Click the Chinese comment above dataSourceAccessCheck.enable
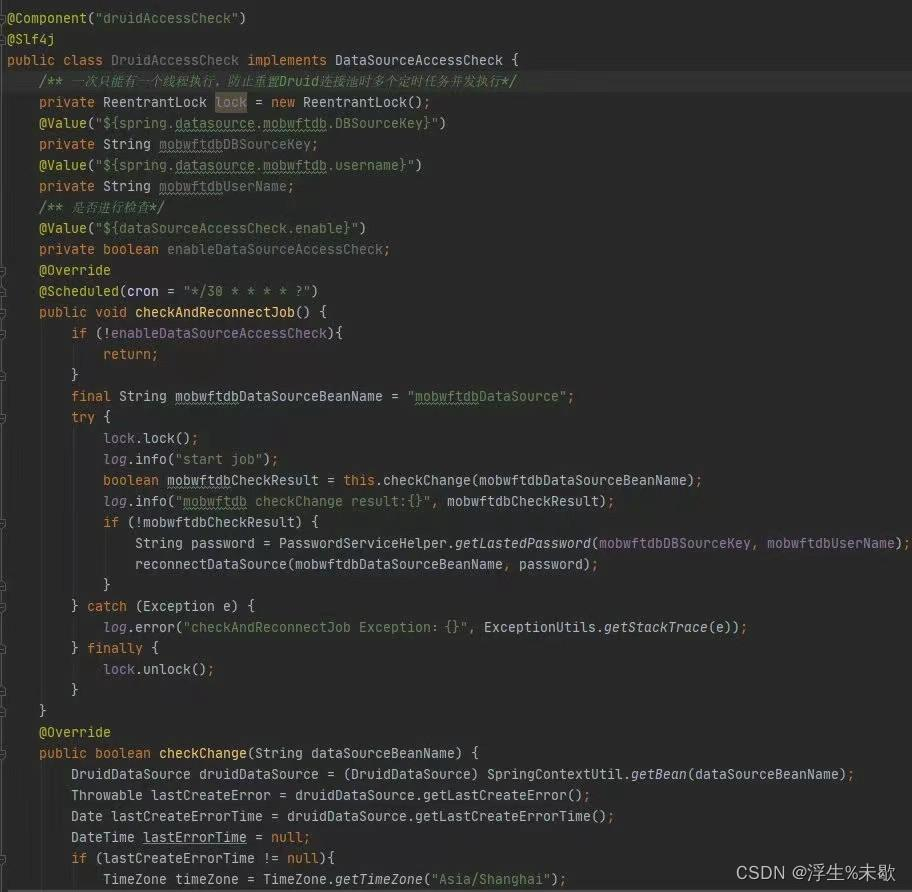 click(x=101, y=208)
